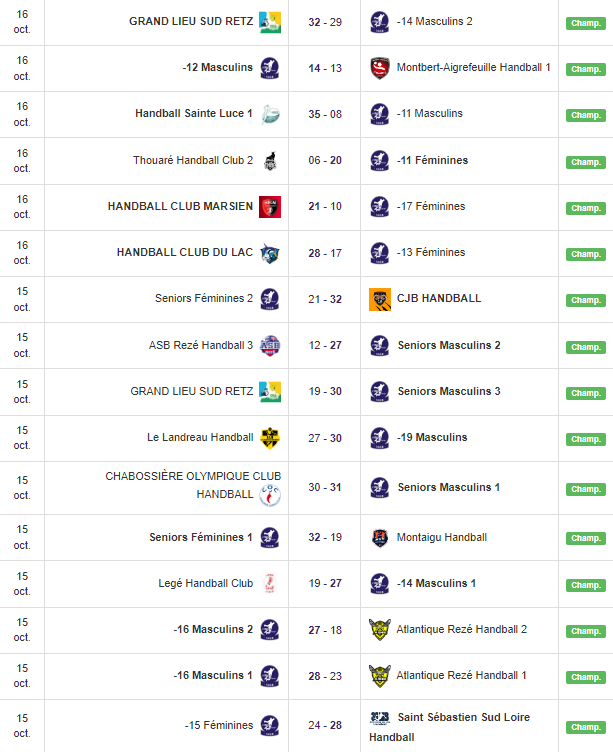Screen dimensions: 613x752
Task: Click Champ. badge for Seniors Féminines 2 match
Action: tap(585, 300)
